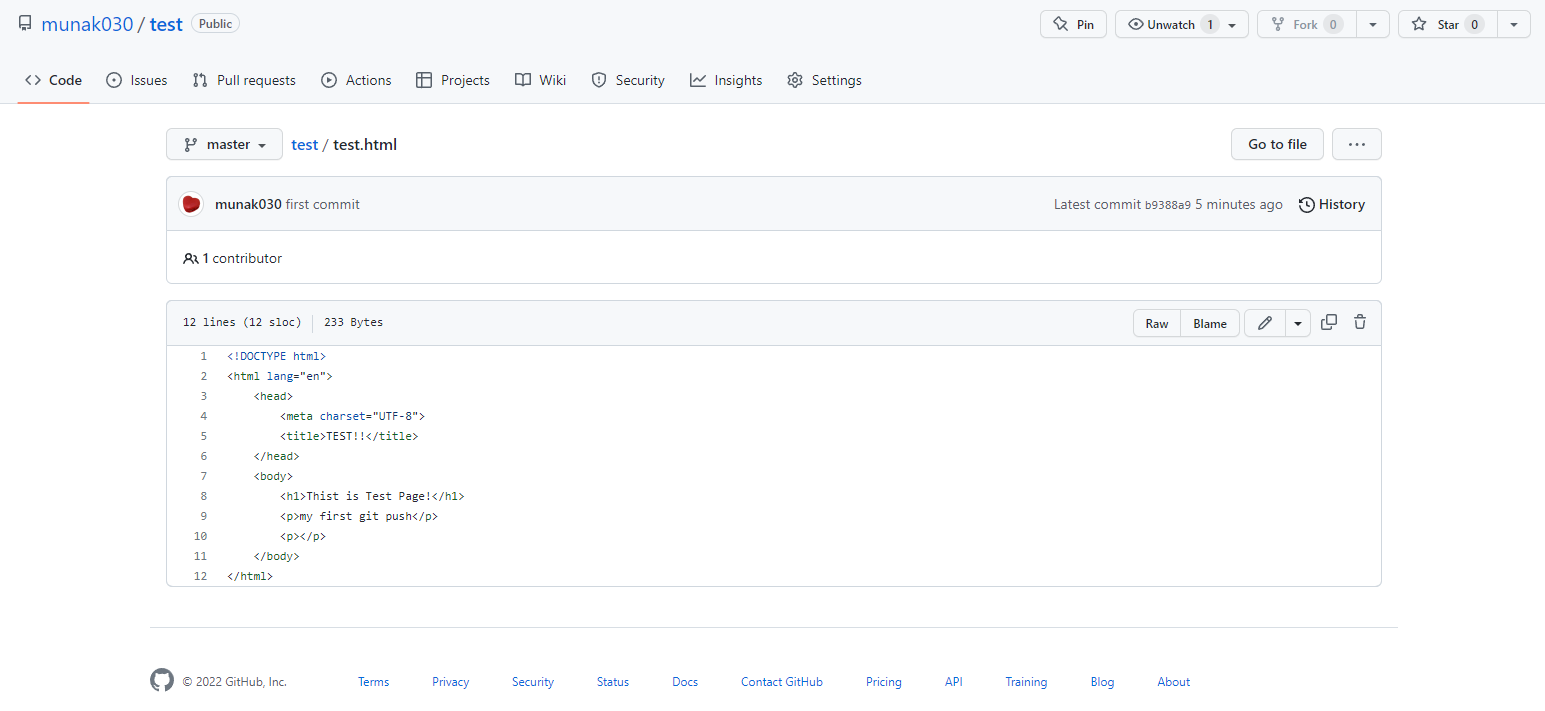Click the 'my first git push' code line
The height and width of the screenshot is (711, 1545).
359,516
